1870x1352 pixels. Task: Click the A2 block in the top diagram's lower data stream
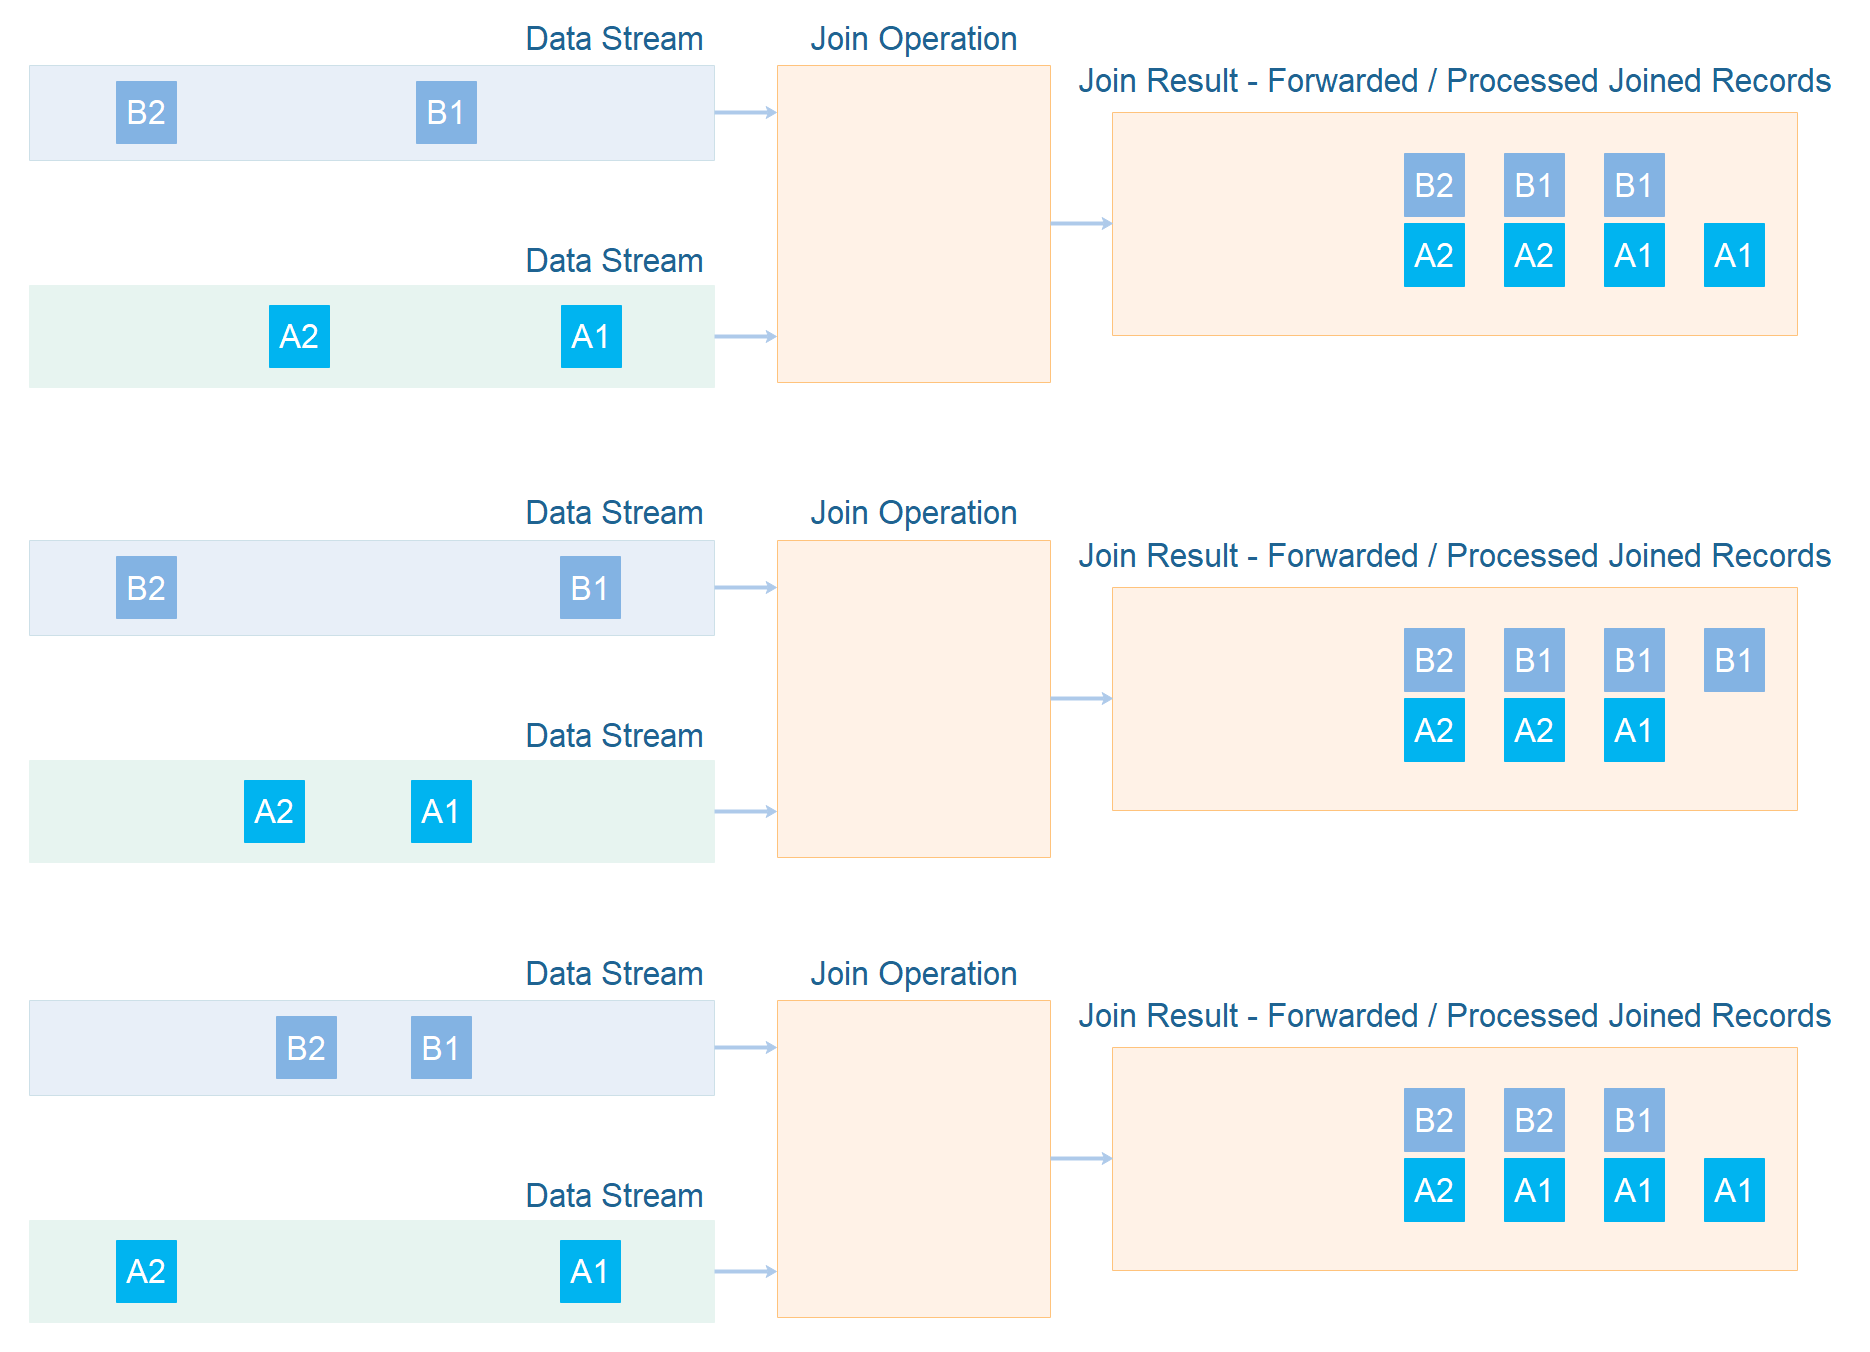[x=299, y=336]
